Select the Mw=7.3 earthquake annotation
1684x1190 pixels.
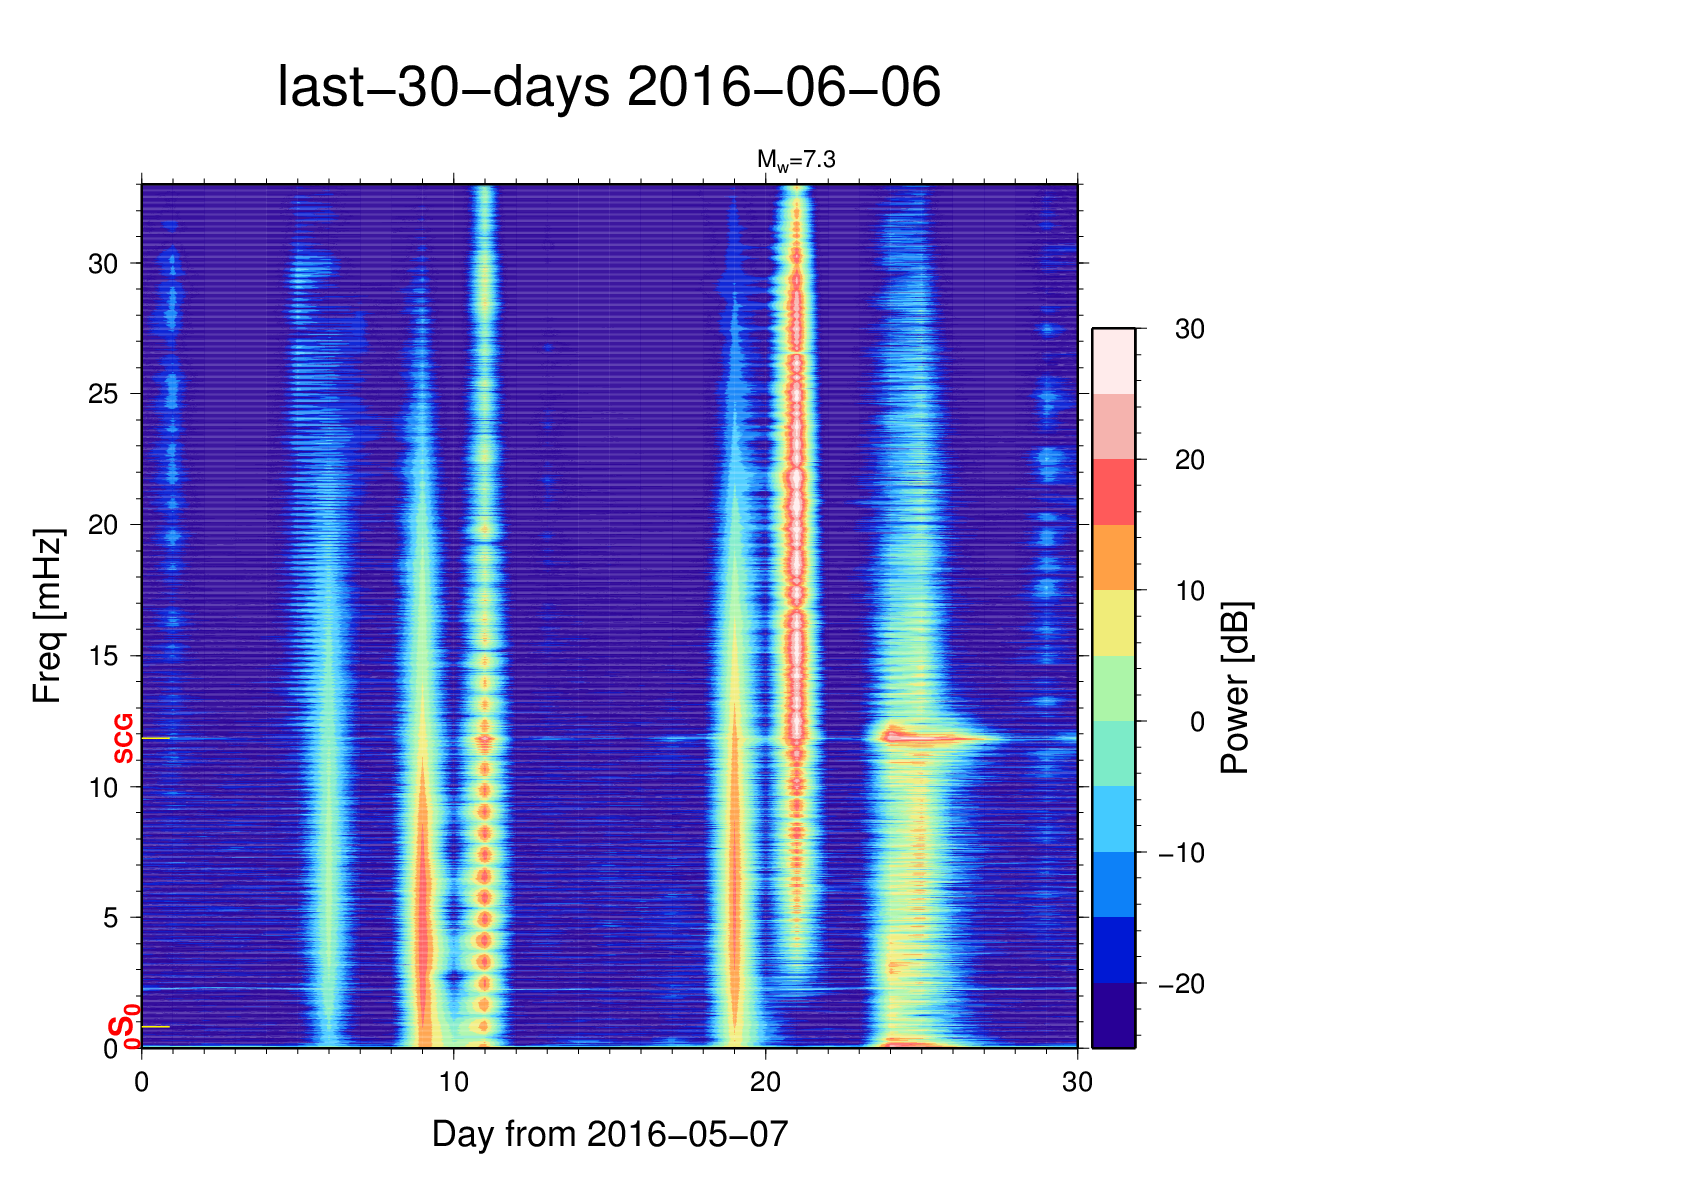[795, 159]
